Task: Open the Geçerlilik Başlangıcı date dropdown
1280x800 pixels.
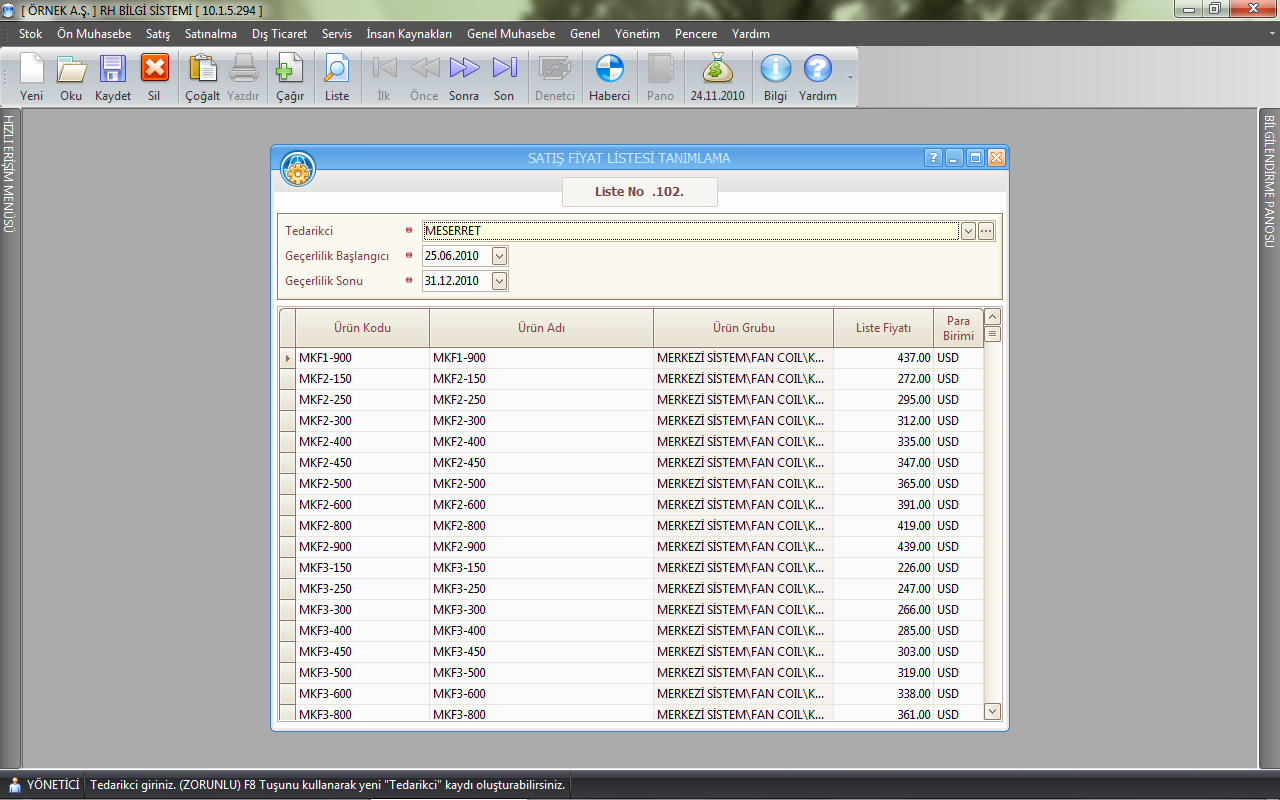Action: pyautogui.click(x=500, y=256)
